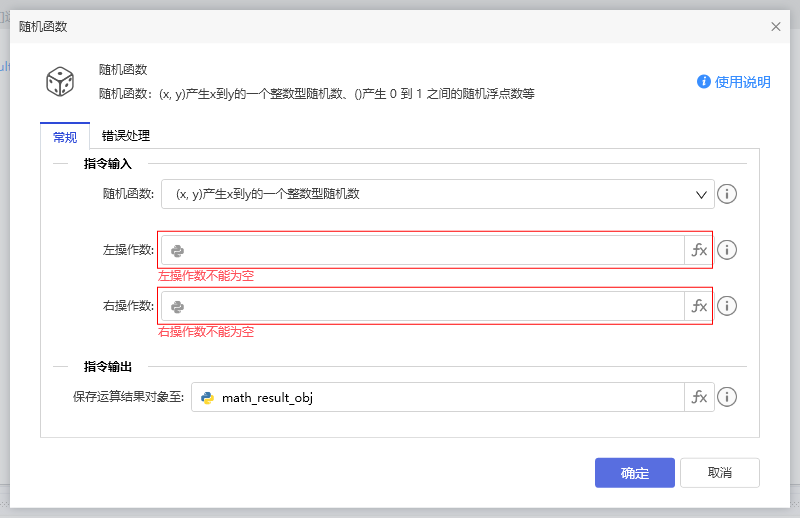Screen dimensions: 800x518
Task: Confirm with the 确定 button
Action: [634, 473]
